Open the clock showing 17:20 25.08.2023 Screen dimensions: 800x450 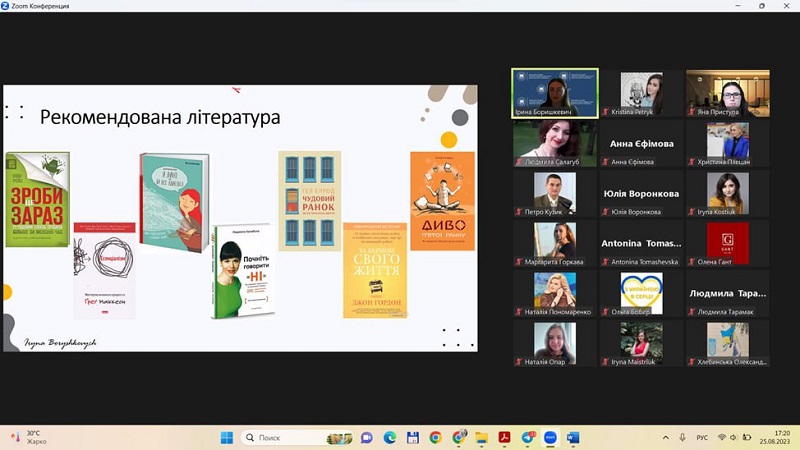(x=774, y=437)
